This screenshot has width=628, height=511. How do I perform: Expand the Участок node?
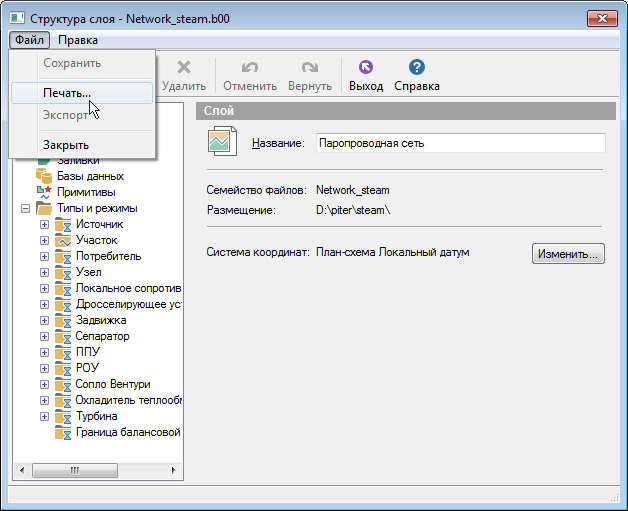(44, 241)
